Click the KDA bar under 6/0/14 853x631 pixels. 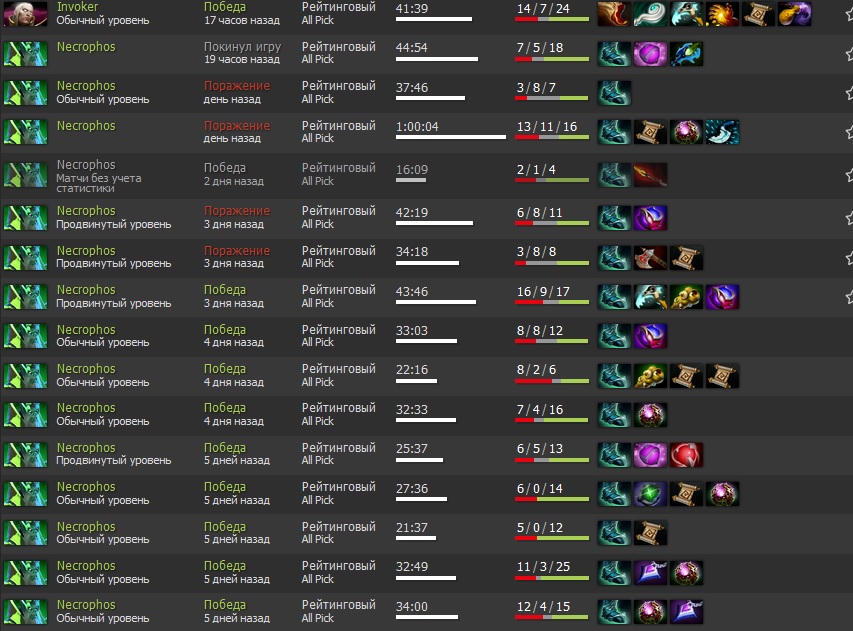[x=552, y=499]
